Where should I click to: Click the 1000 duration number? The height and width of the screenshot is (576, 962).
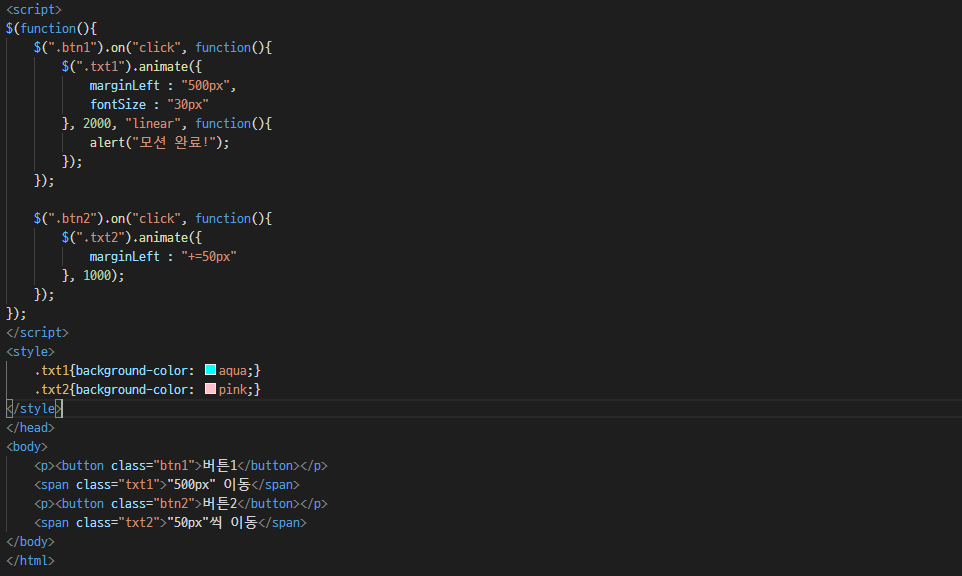coord(97,275)
